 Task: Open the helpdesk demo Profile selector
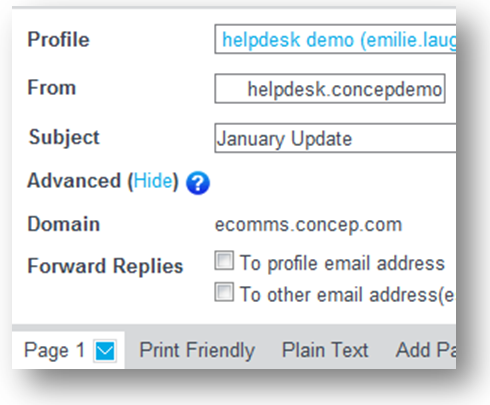pyautogui.click(x=335, y=39)
